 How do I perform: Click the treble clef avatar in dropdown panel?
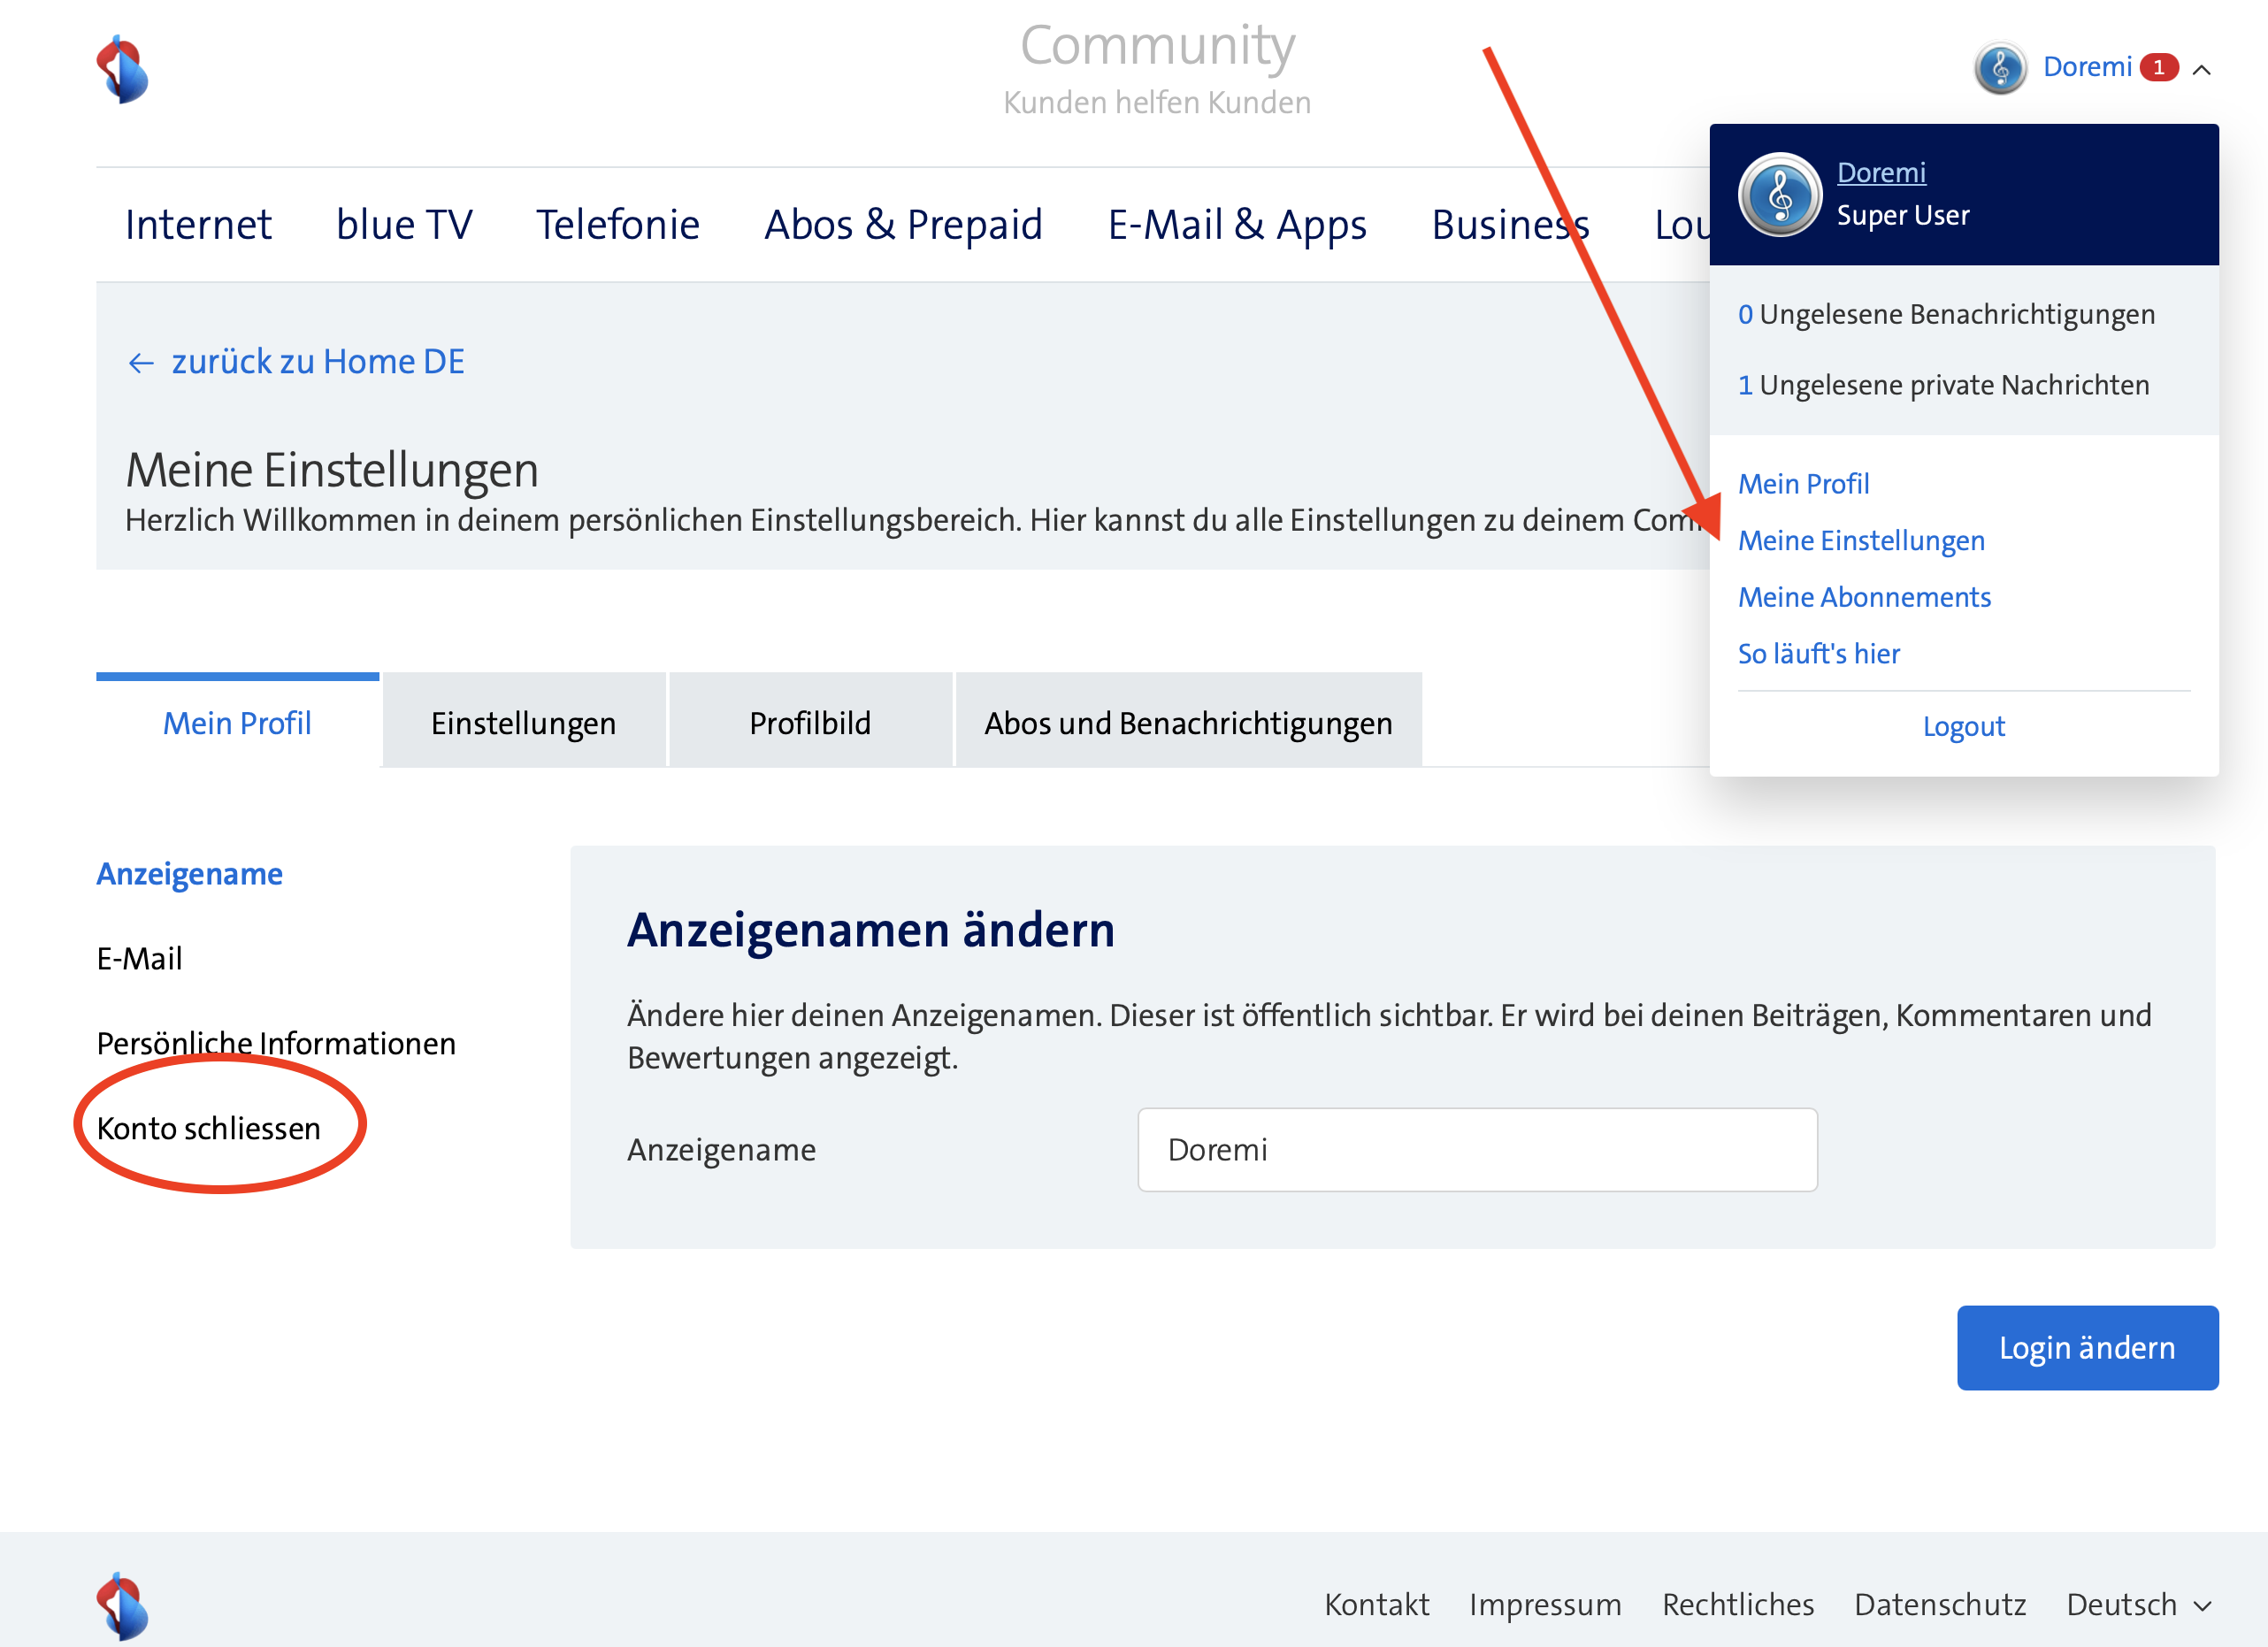pyautogui.click(x=1779, y=194)
